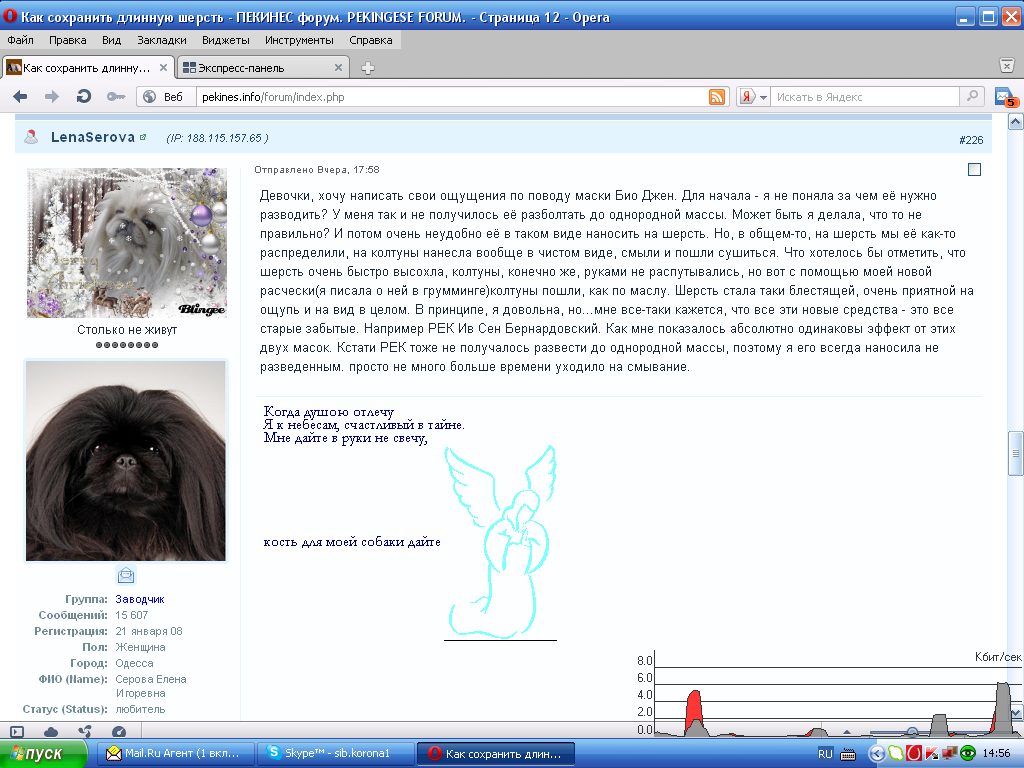Screen dimensions: 1024x768
Task: Select the 'Как сохранить длинну' tab
Action: pyautogui.click(x=87, y=68)
